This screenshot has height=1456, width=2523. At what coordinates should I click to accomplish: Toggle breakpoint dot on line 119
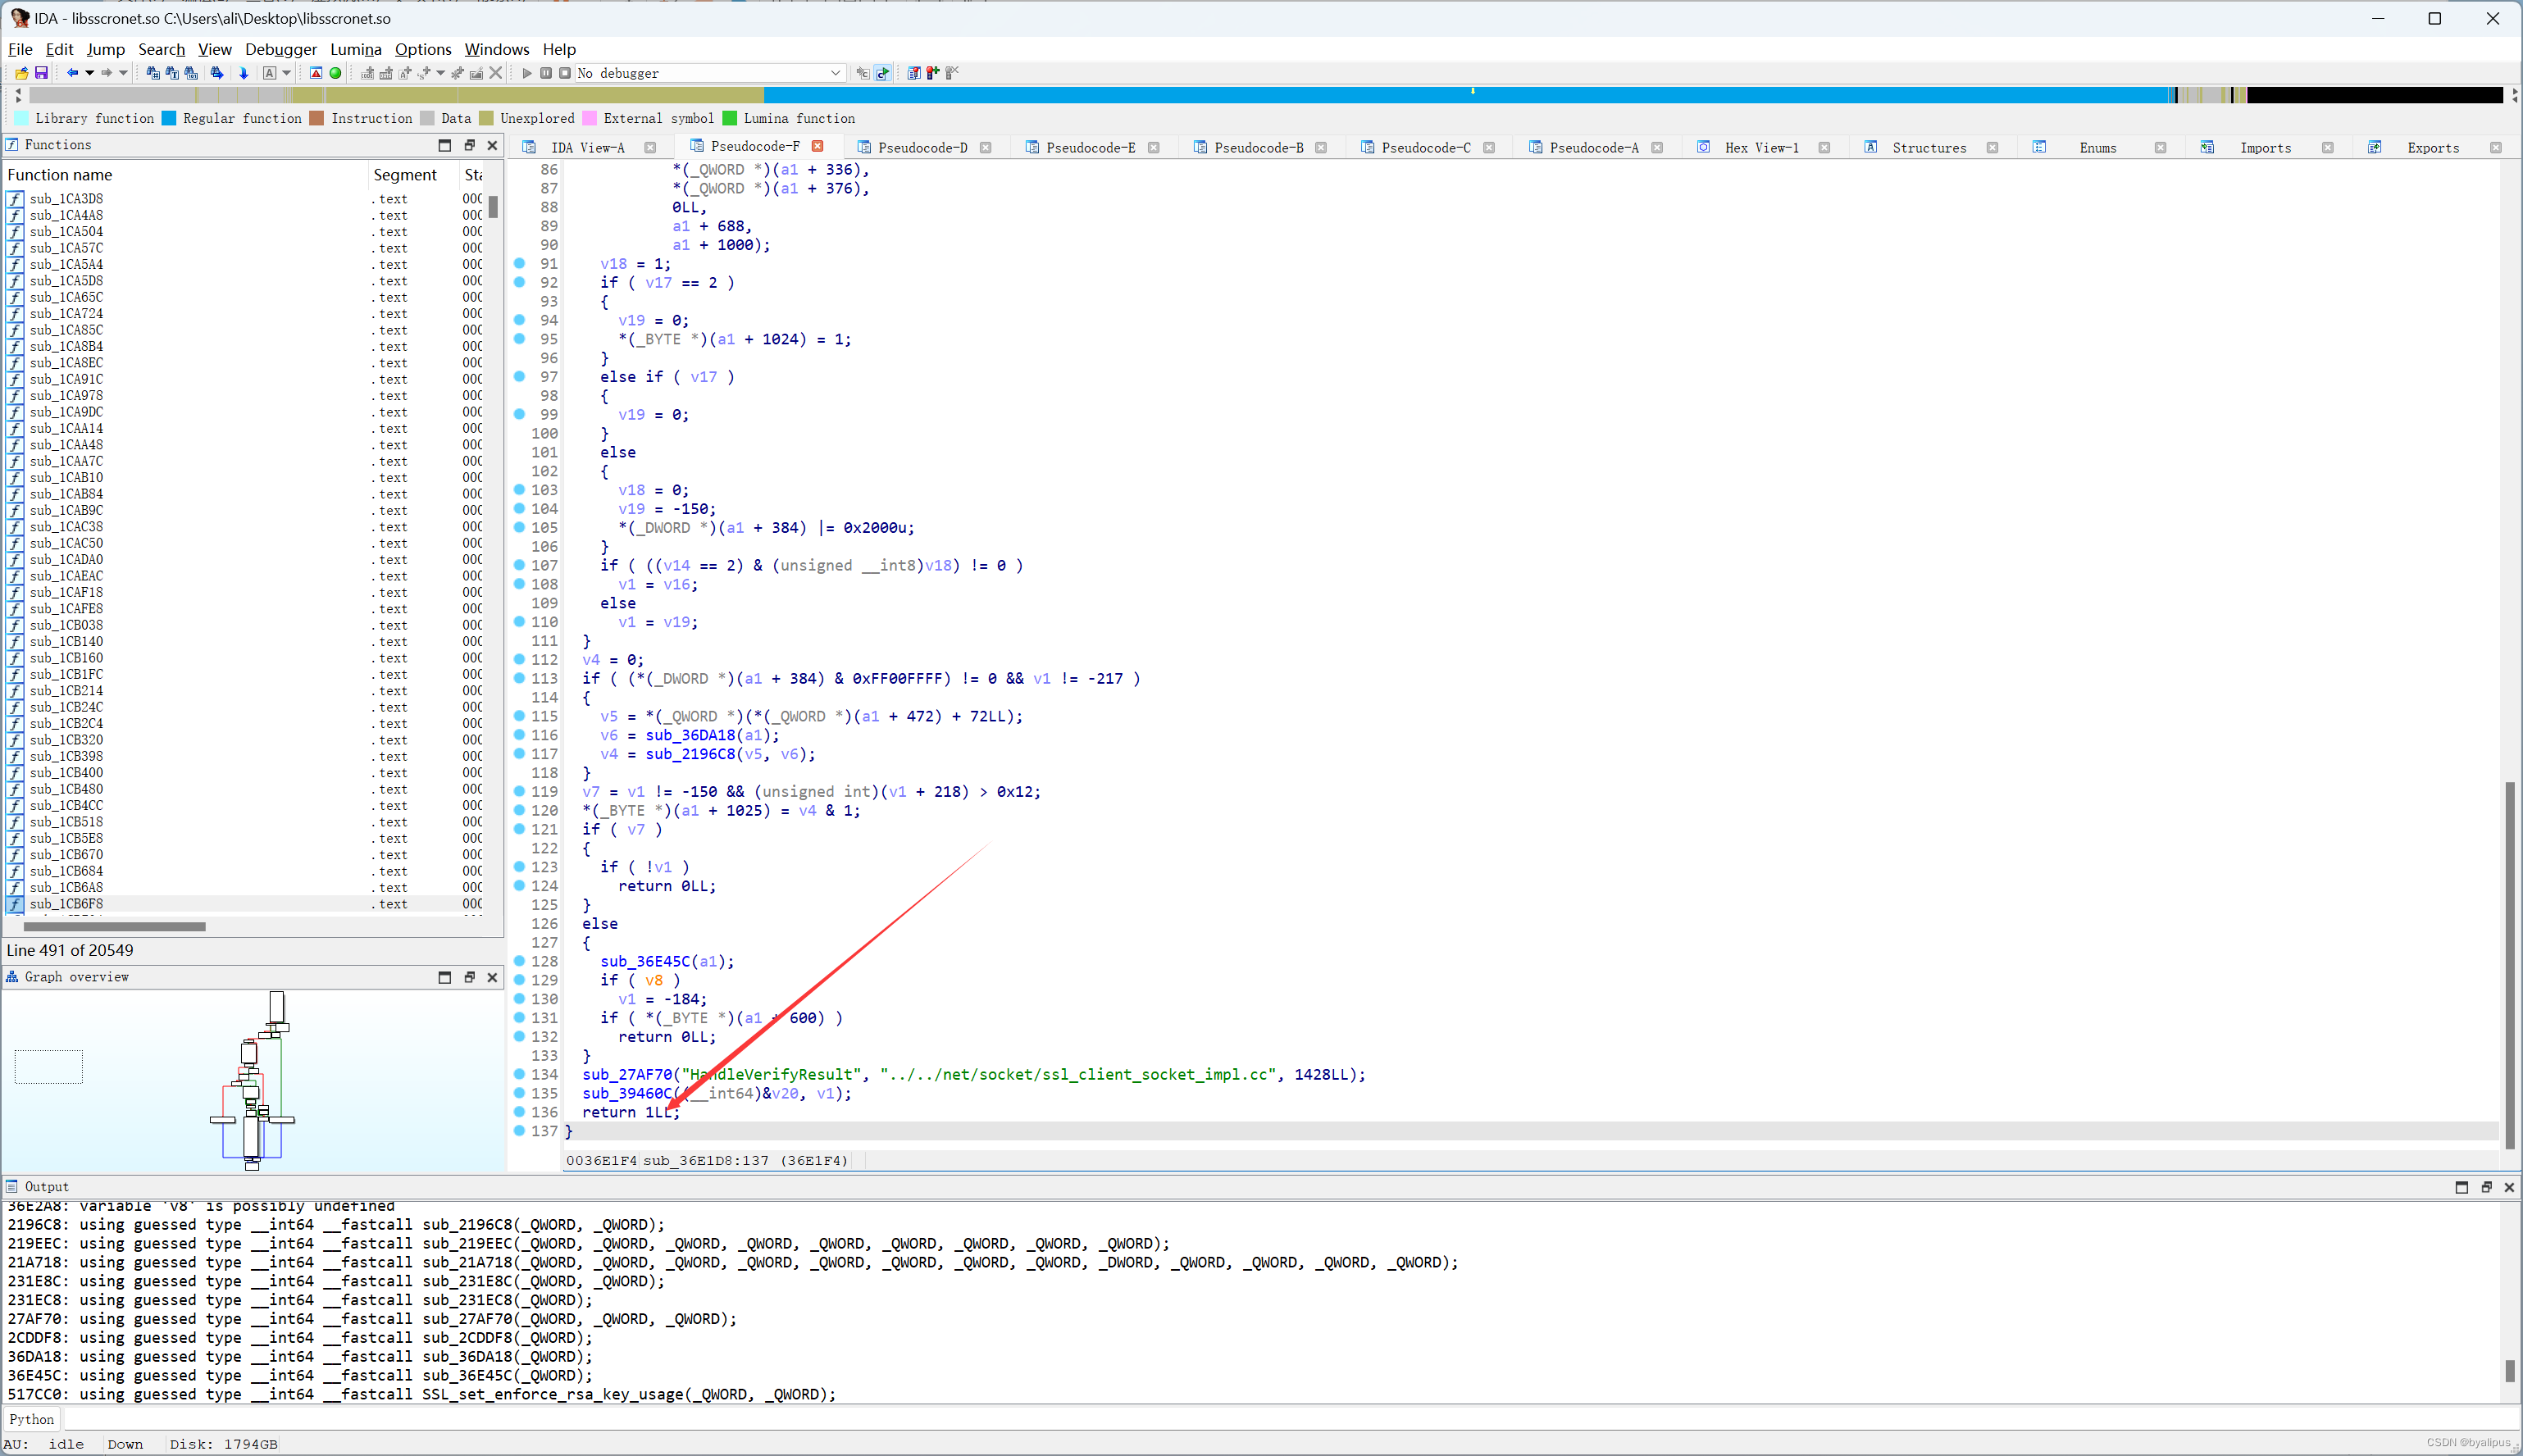(x=519, y=791)
